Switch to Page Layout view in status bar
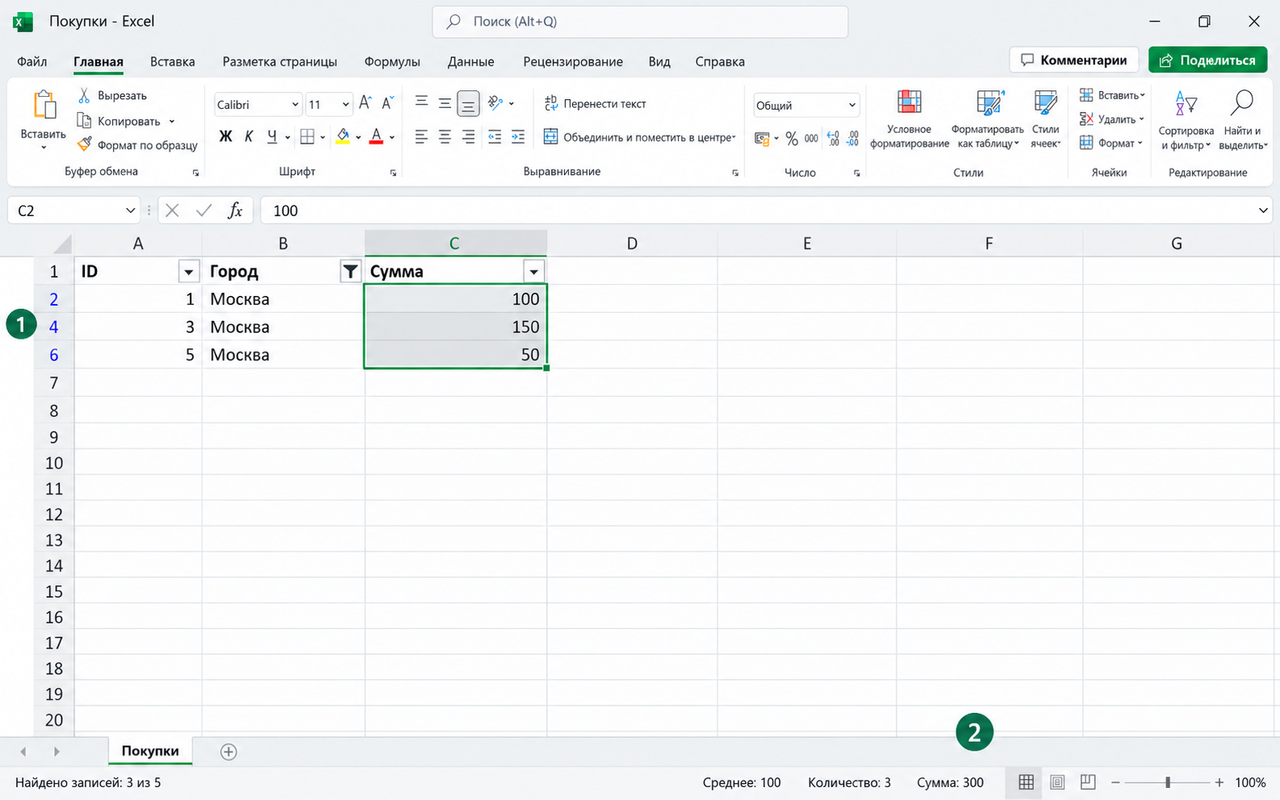1280x800 pixels. [x=1057, y=782]
